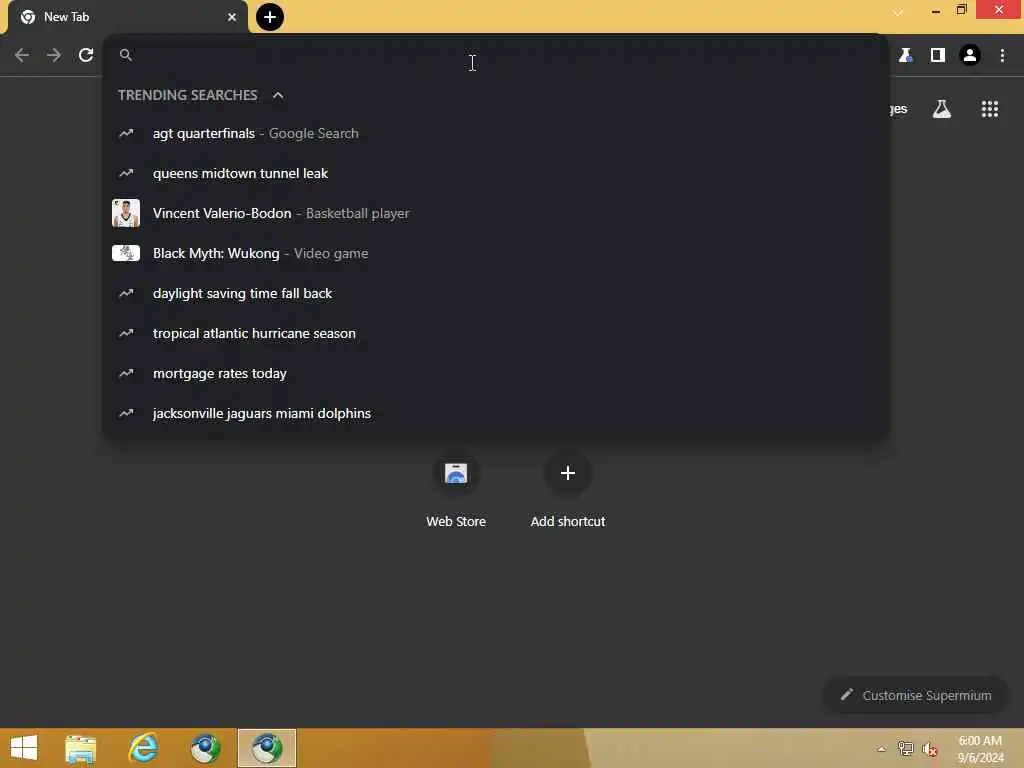Screen dimensions: 1024x768
Task: Click the address bar search field
Action: click(x=496, y=55)
